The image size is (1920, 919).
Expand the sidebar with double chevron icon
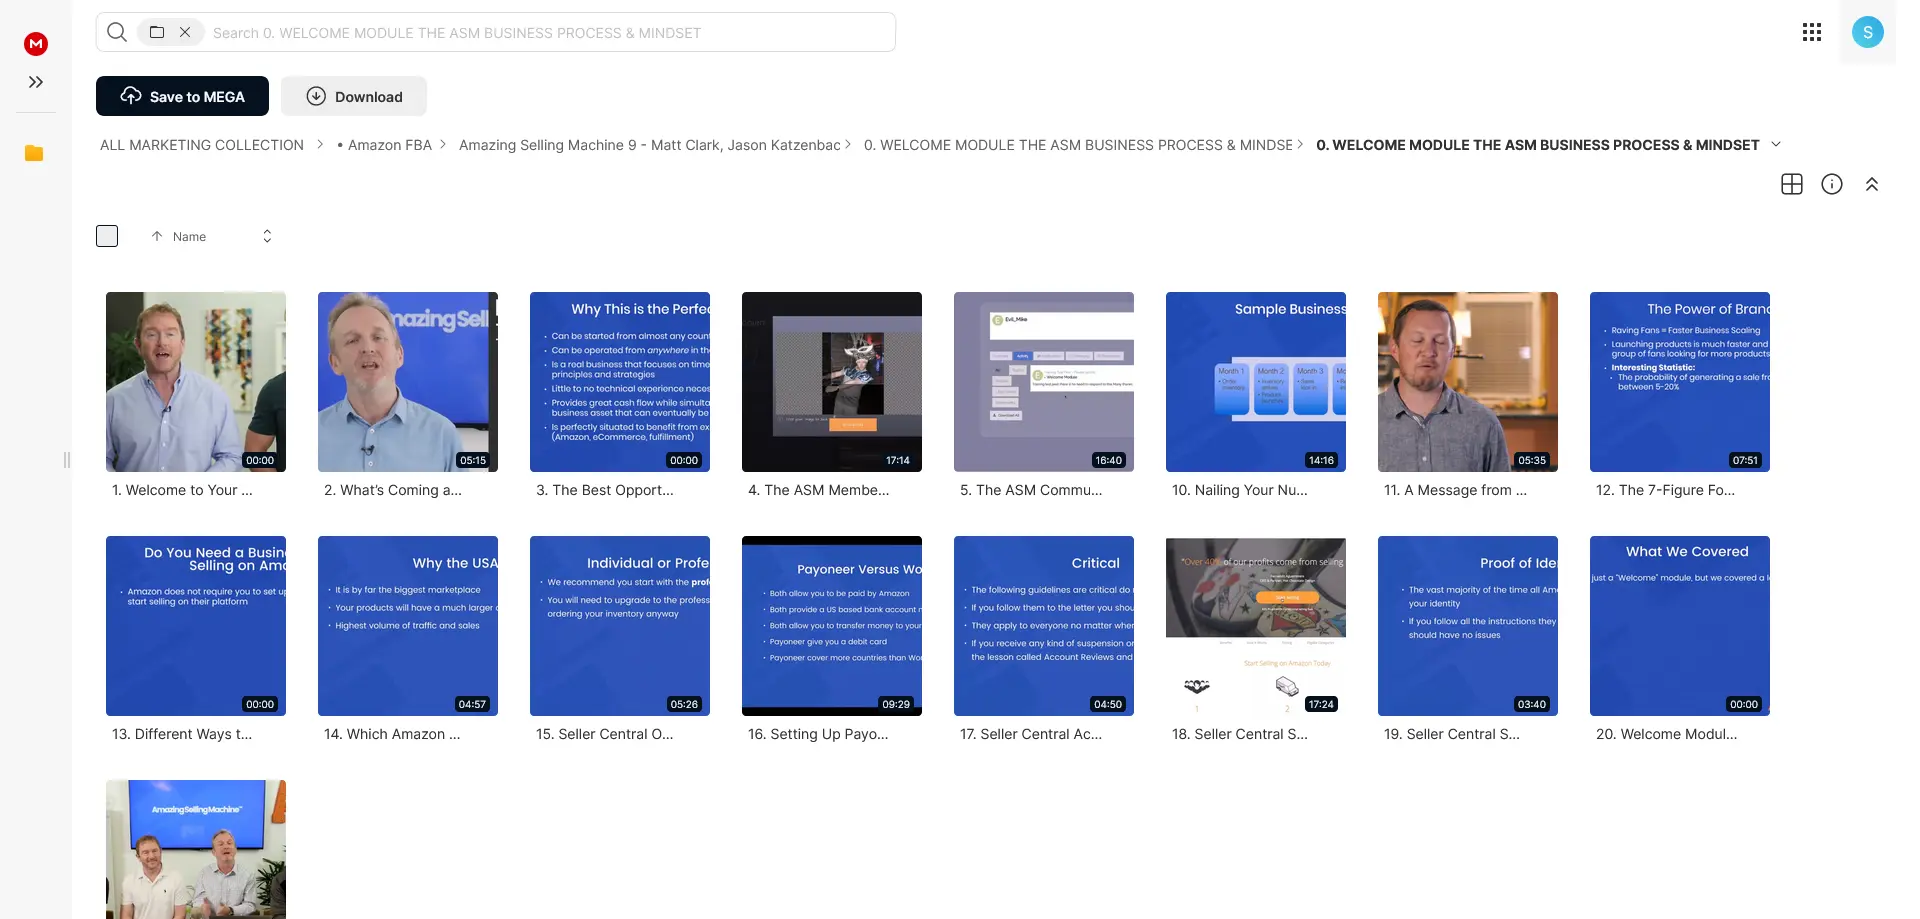pos(36,82)
